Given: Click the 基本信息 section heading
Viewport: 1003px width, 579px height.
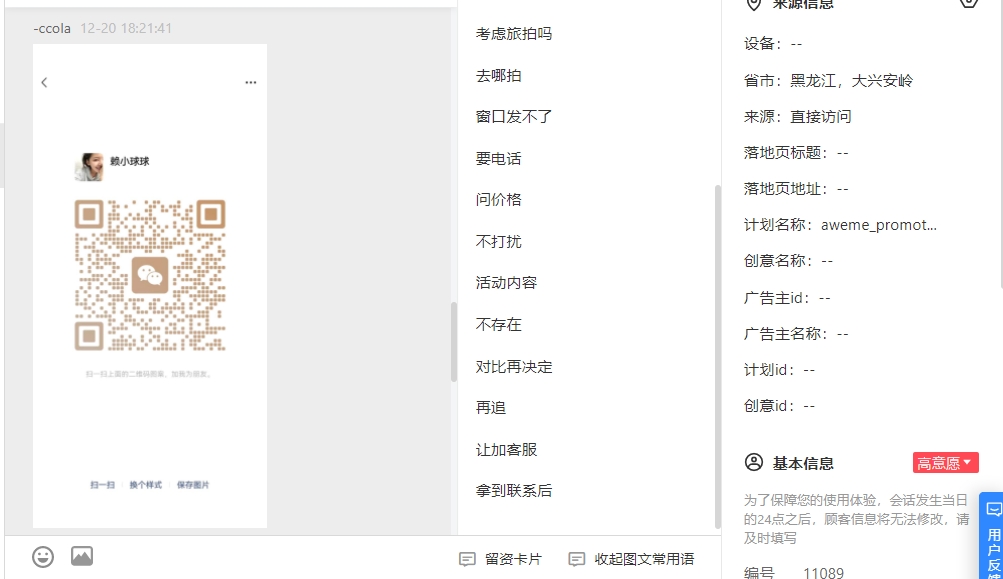Looking at the screenshot, I should [x=803, y=463].
